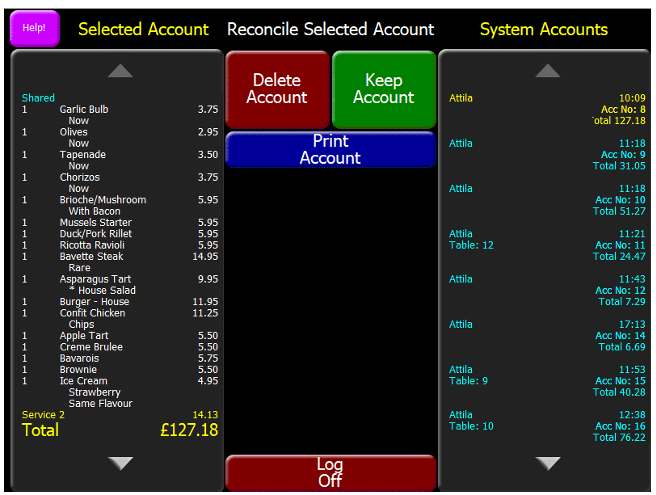This screenshot has width=656, height=495.
Task: Select account number 14 totaling 6.69
Action: point(546,335)
